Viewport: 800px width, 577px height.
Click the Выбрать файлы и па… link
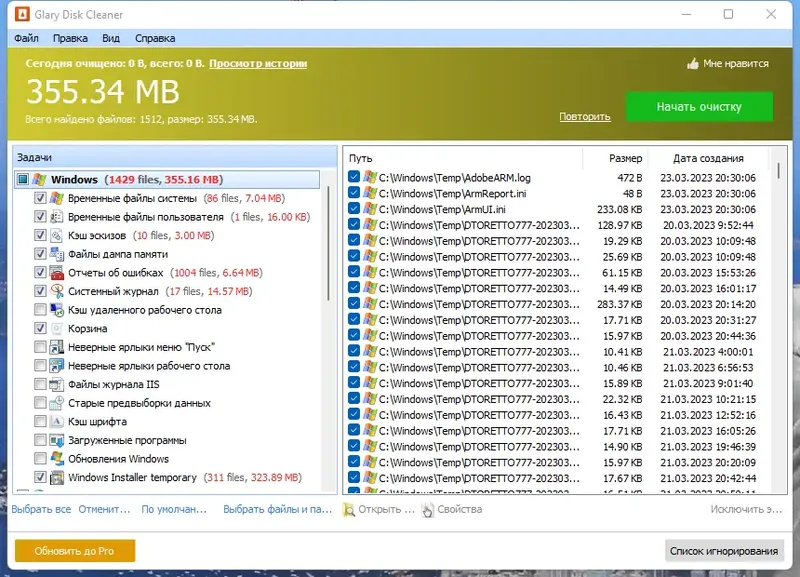[278, 509]
